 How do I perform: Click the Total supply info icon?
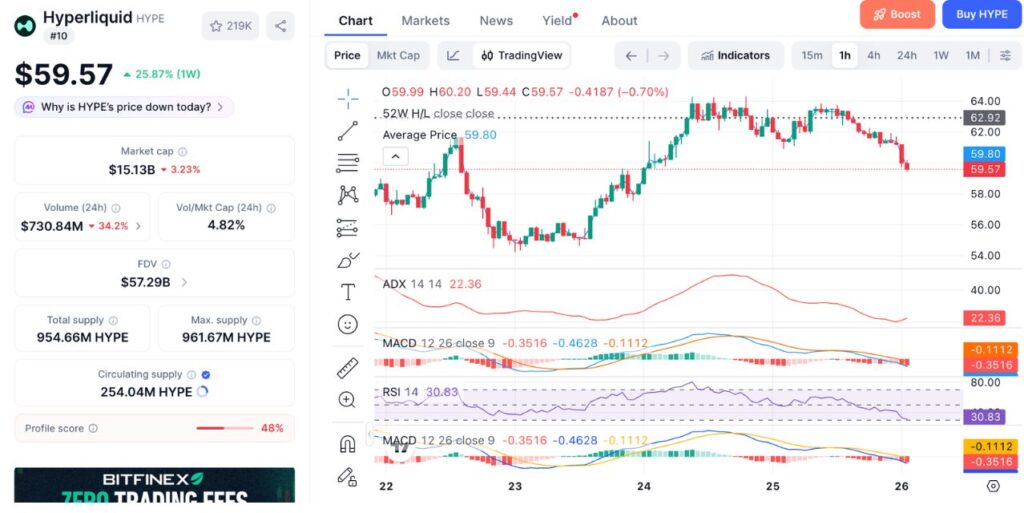(x=113, y=320)
